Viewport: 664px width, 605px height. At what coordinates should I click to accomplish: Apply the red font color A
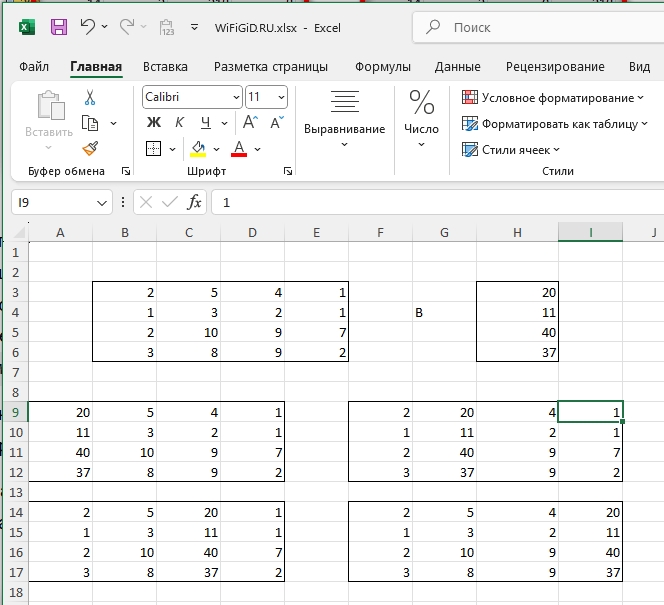239,149
